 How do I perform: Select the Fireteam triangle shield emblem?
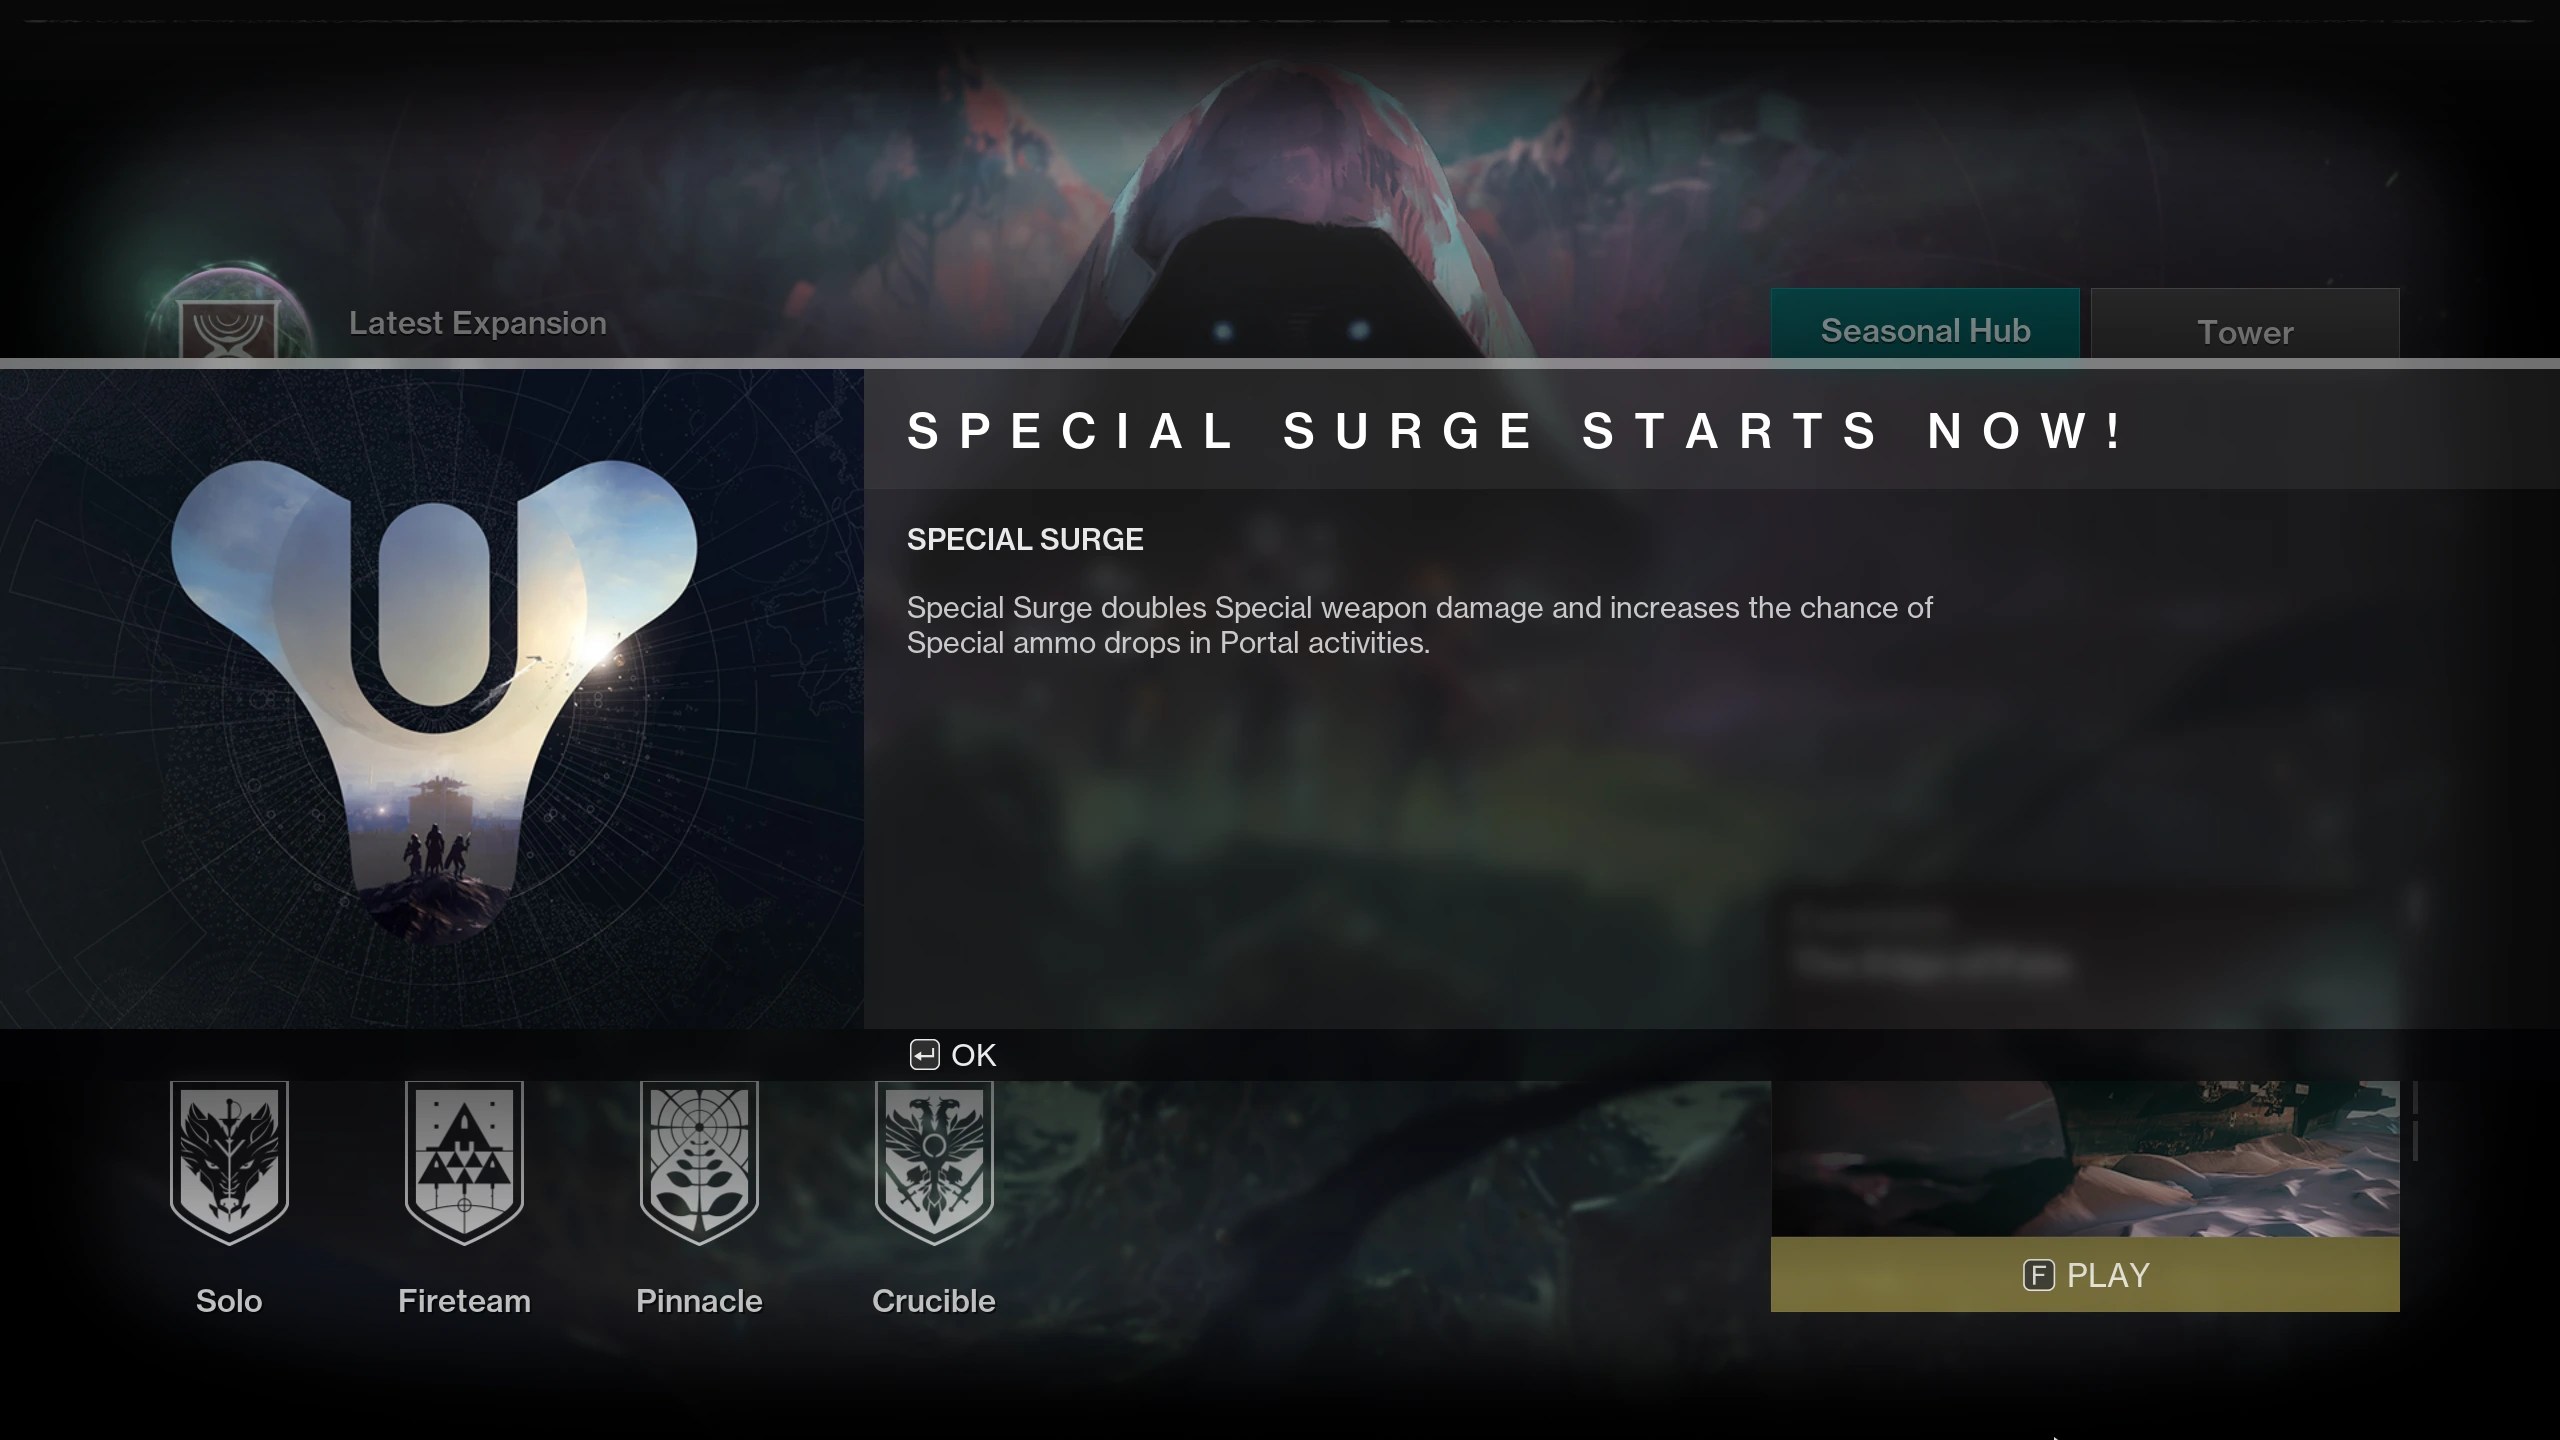point(464,1162)
